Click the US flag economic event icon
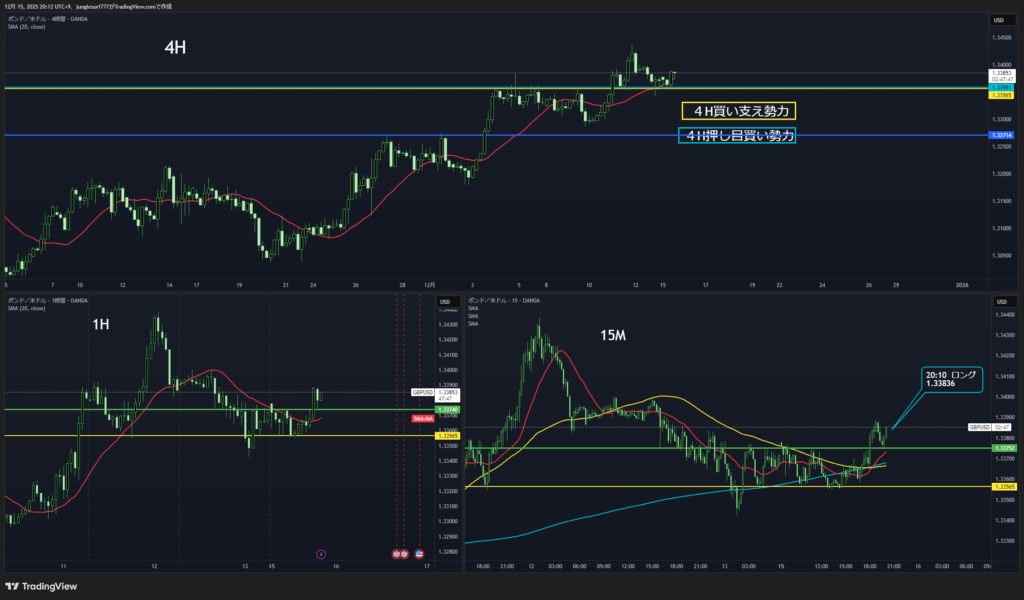This screenshot has width=1024, height=600. click(x=417, y=552)
